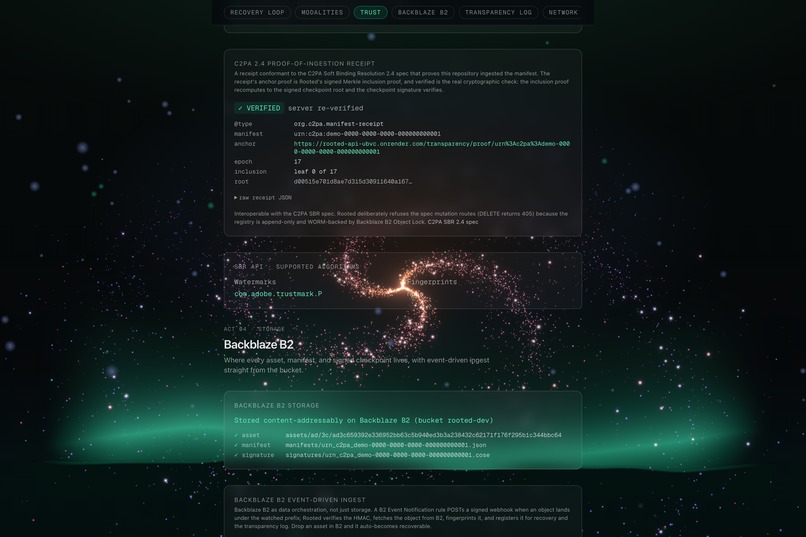Image resolution: width=806 pixels, height=537 pixels.
Task: Select the signatures/urn_c2pa_demo .cose path
Action: pyautogui.click(x=388, y=455)
